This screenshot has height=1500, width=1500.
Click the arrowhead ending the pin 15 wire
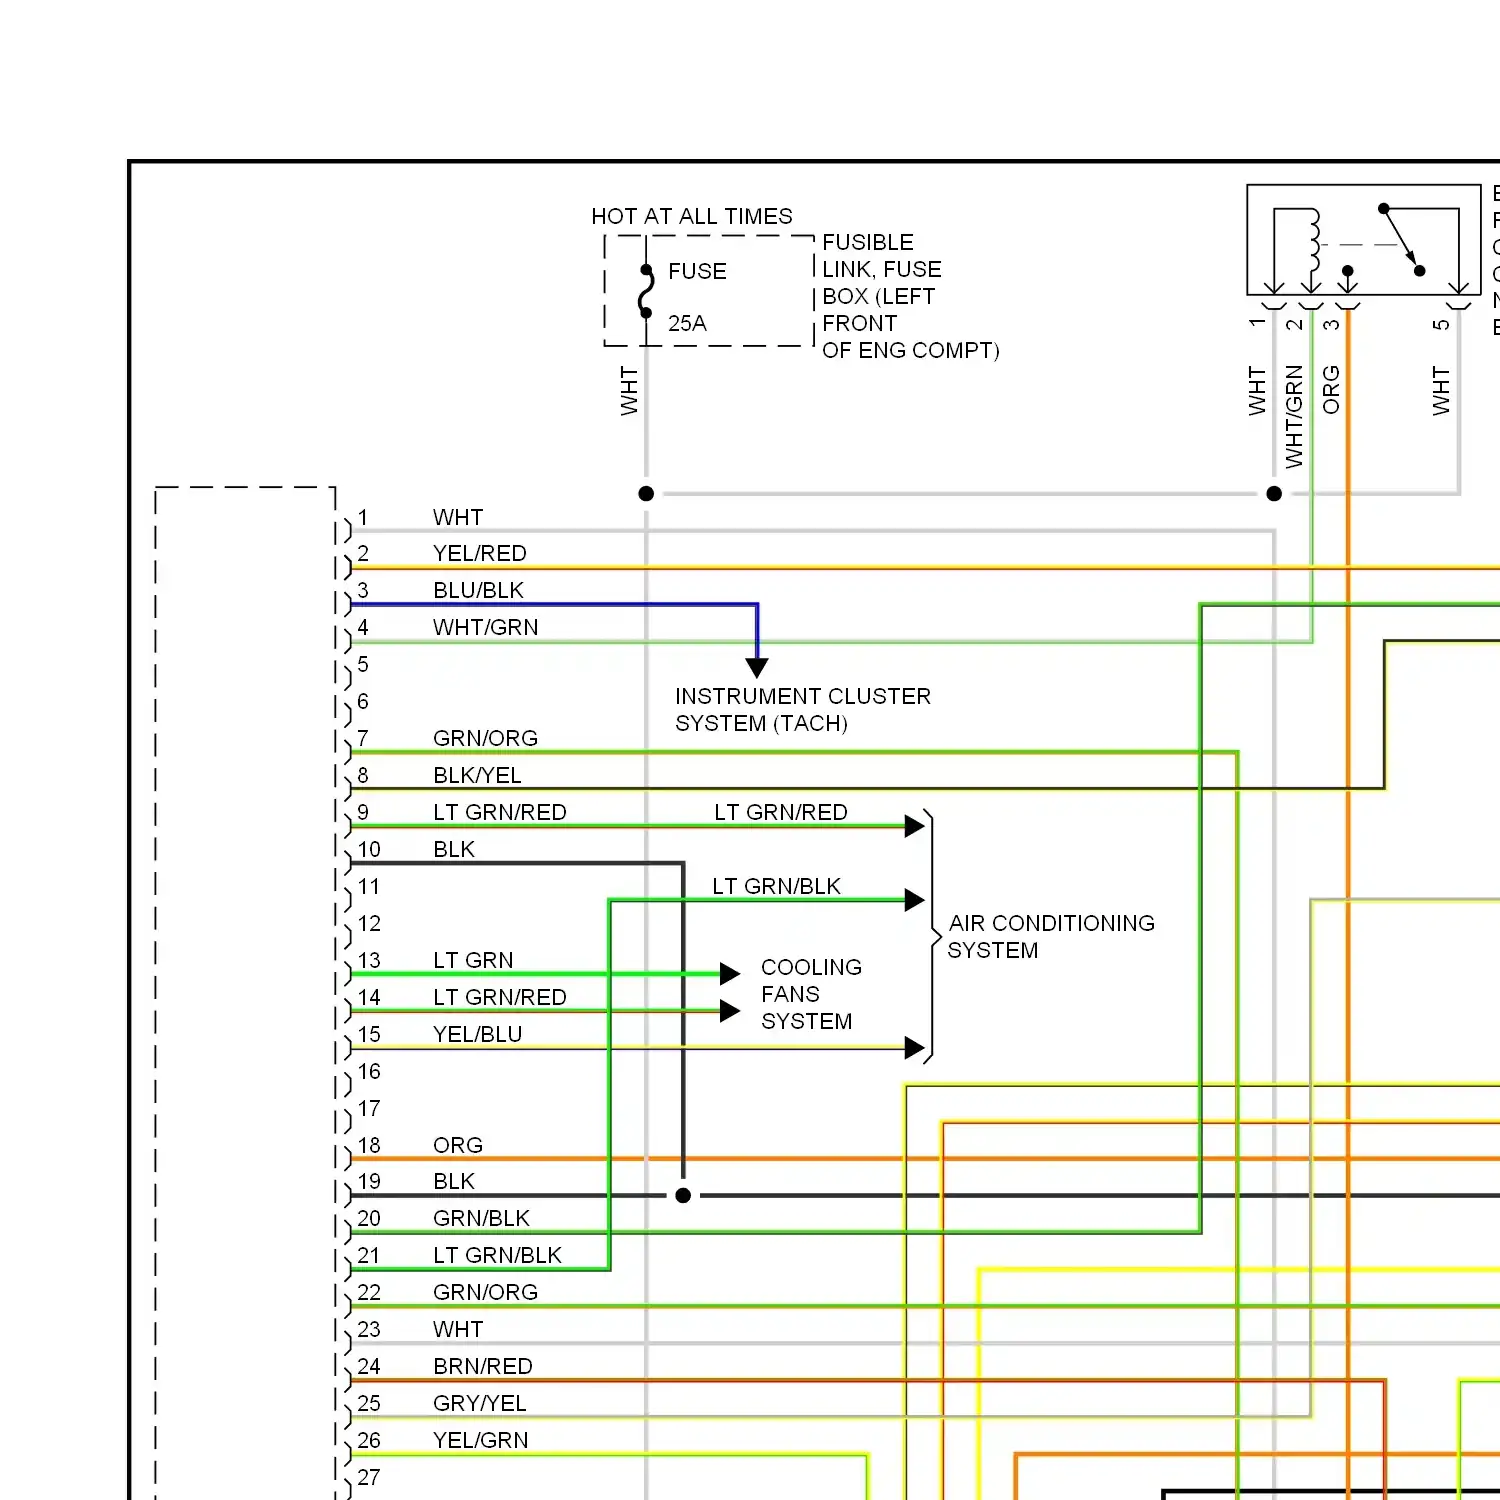tap(914, 1048)
